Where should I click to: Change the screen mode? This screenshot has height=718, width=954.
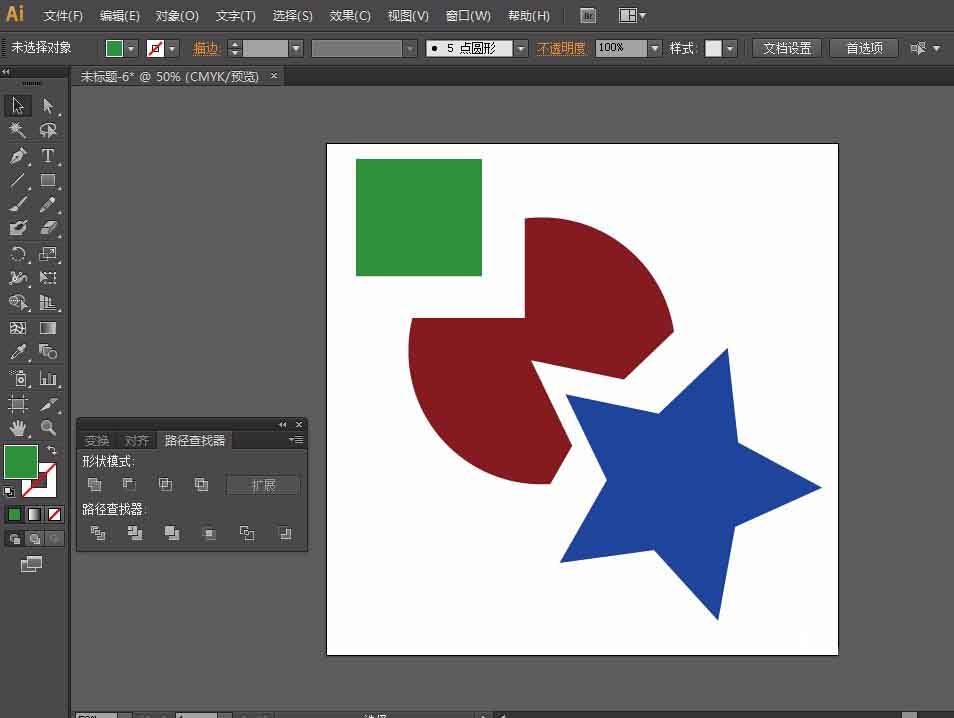(x=31, y=564)
